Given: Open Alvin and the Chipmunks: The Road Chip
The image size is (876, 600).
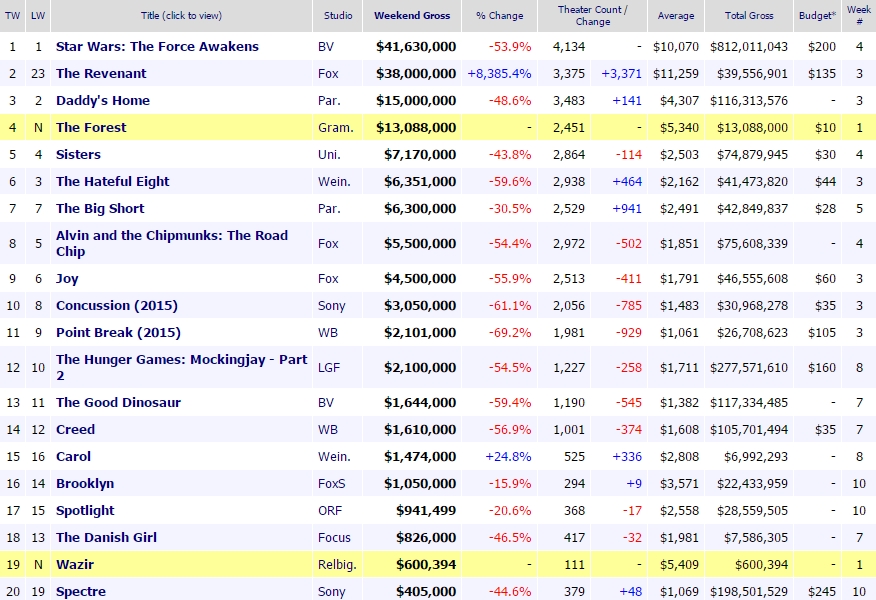Looking at the screenshot, I should coord(172,243).
